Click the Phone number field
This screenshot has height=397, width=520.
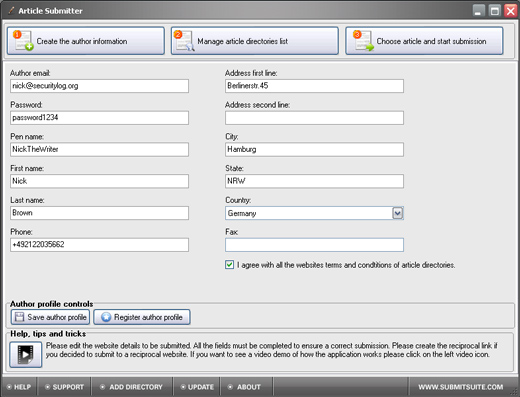point(99,245)
